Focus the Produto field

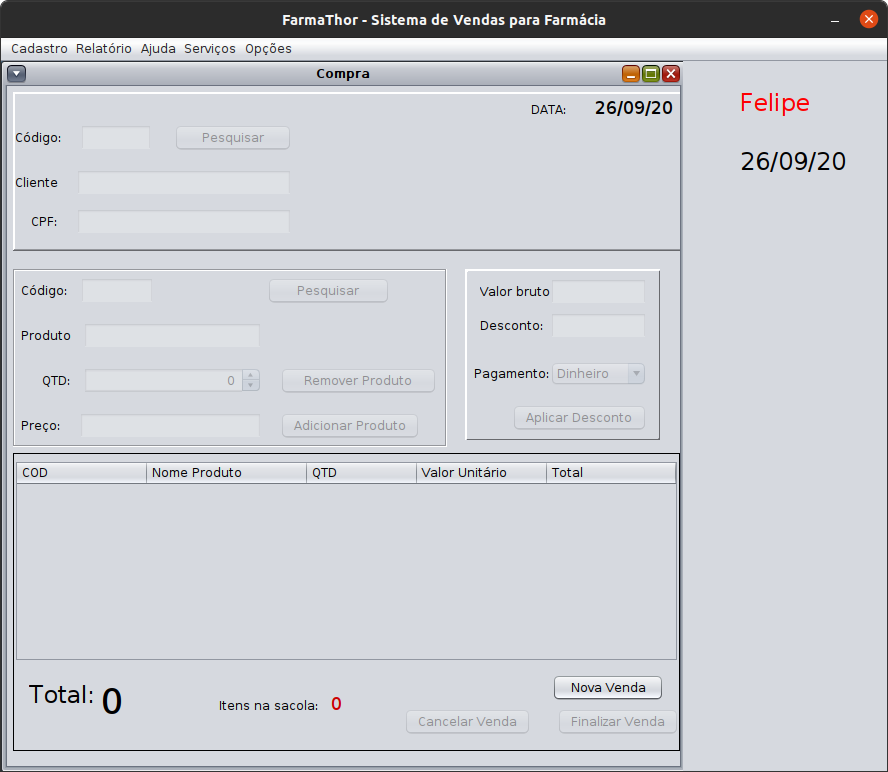(x=172, y=335)
